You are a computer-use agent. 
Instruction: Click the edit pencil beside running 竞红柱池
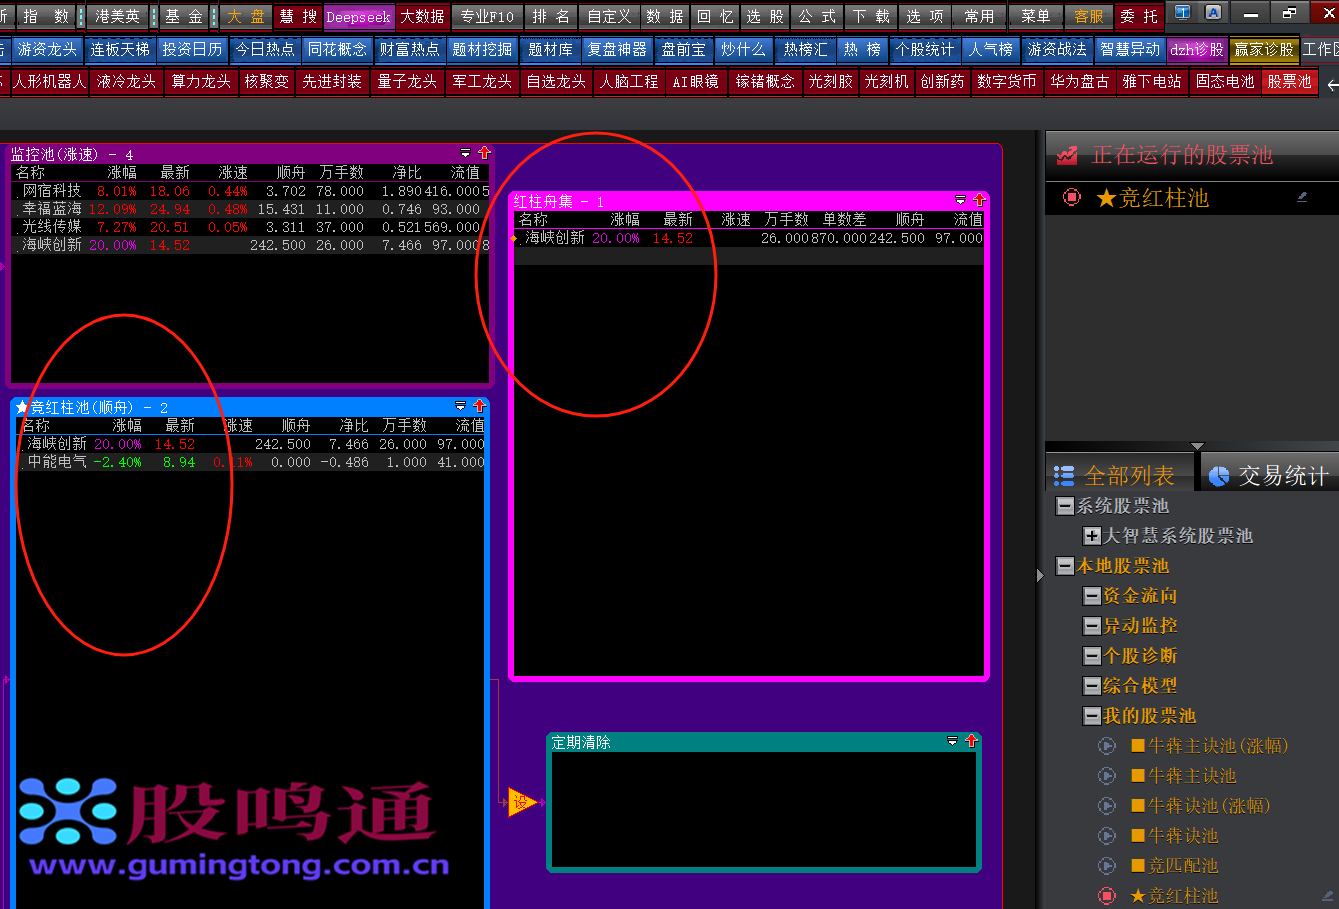[1302, 197]
